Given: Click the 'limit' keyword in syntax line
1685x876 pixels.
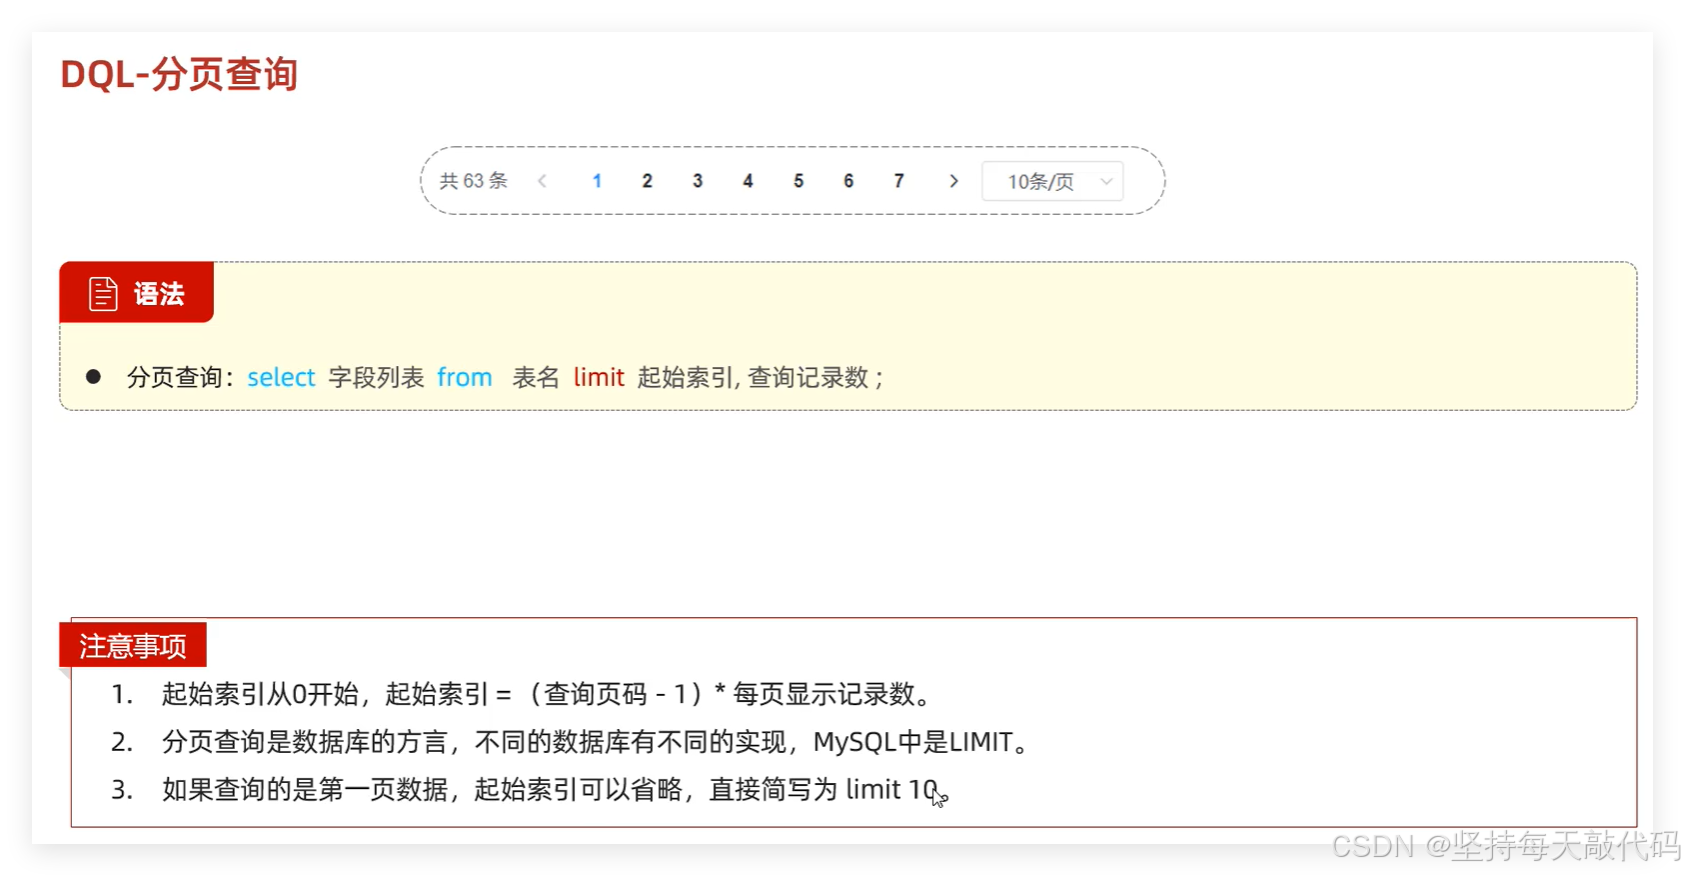Looking at the screenshot, I should pyautogui.click(x=599, y=377).
